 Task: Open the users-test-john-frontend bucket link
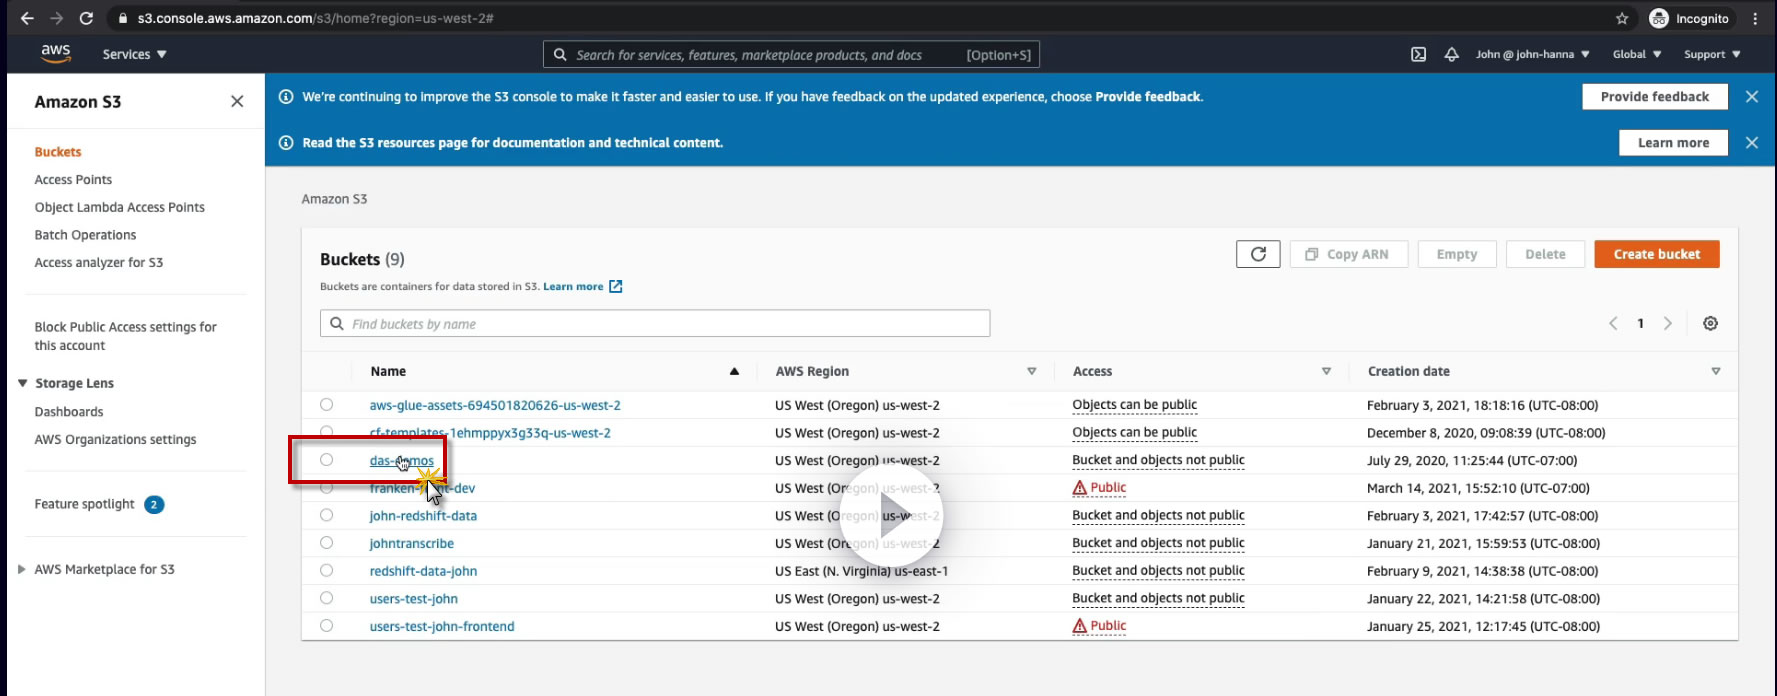[x=442, y=626]
